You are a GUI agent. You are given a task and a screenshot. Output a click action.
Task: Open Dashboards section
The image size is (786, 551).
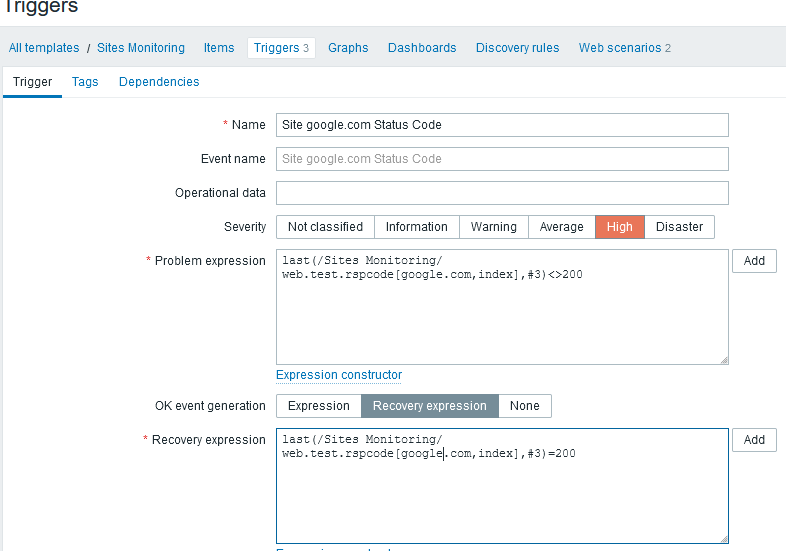click(x=422, y=48)
